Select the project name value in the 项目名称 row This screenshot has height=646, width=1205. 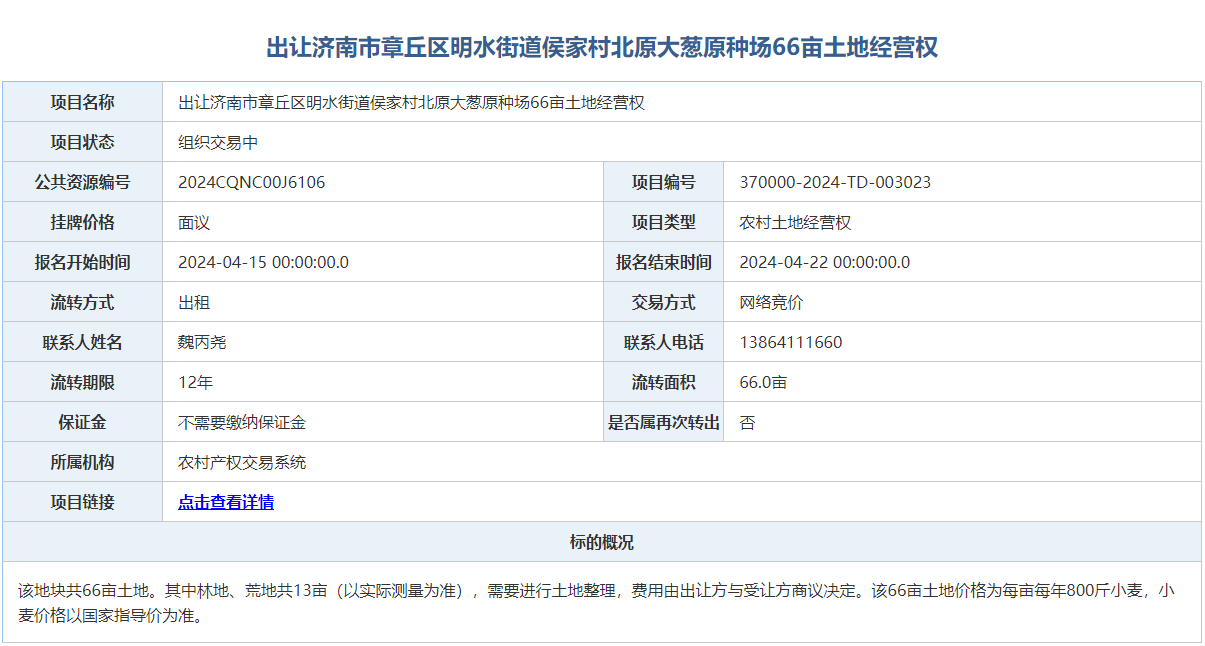click(412, 102)
